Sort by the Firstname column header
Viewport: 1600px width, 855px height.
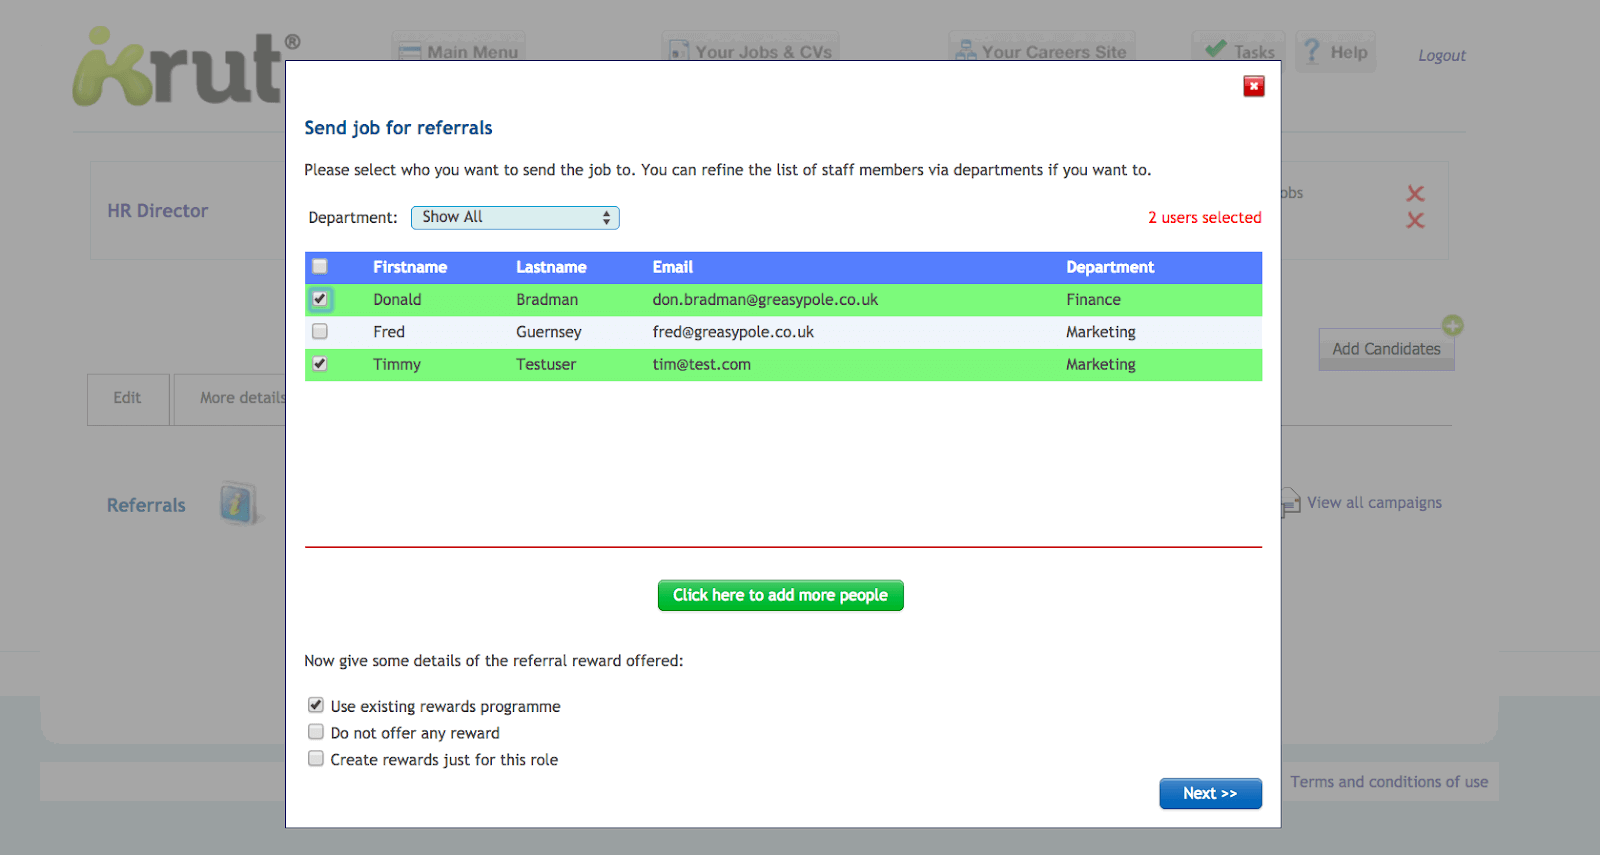[x=410, y=267]
